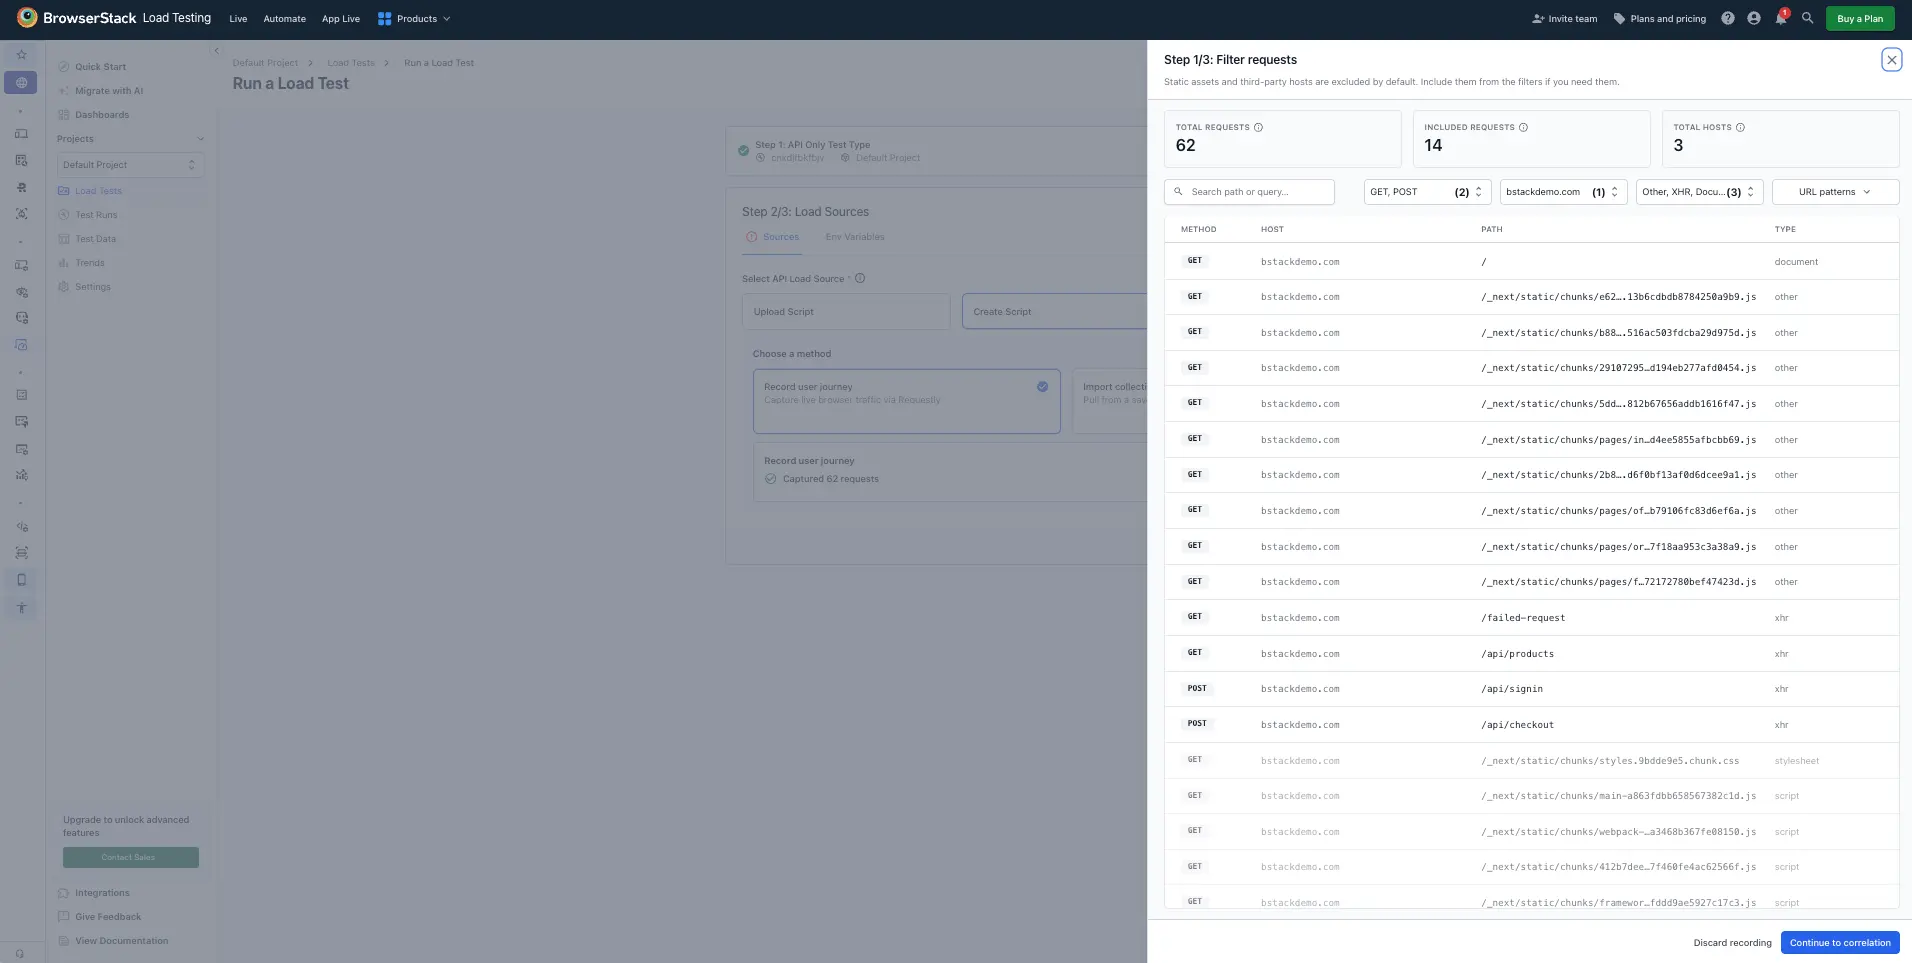Click the info icon beside Select API Load Source

[x=860, y=278]
